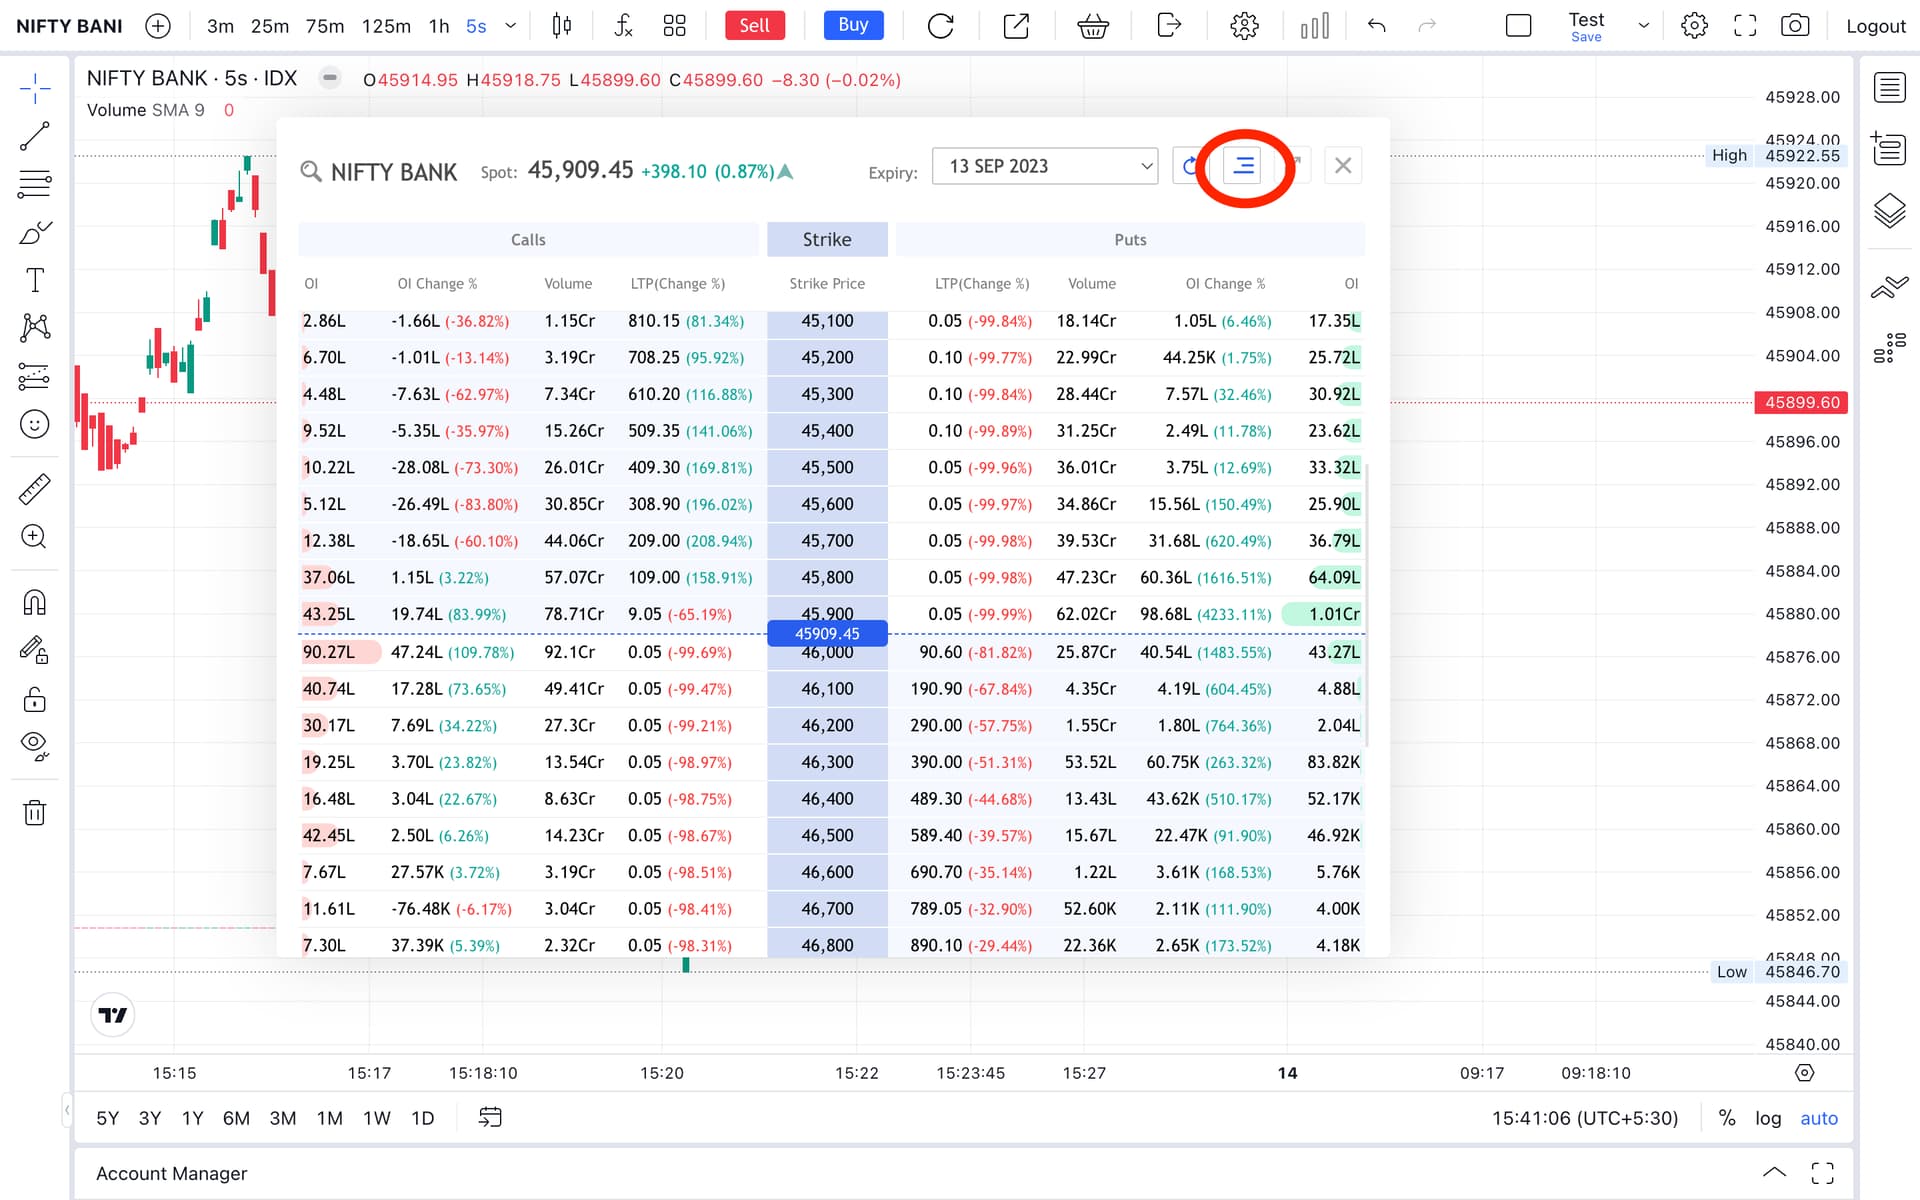This screenshot has height=1200, width=1920.
Task: Refresh the option chain data
Action: (1188, 166)
